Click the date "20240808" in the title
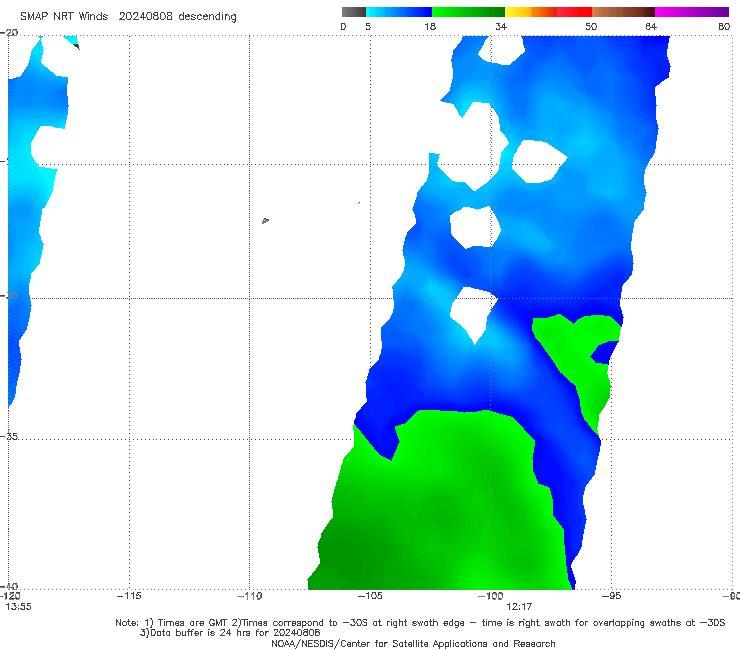The height and width of the screenshot is (650, 740). (145, 17)
